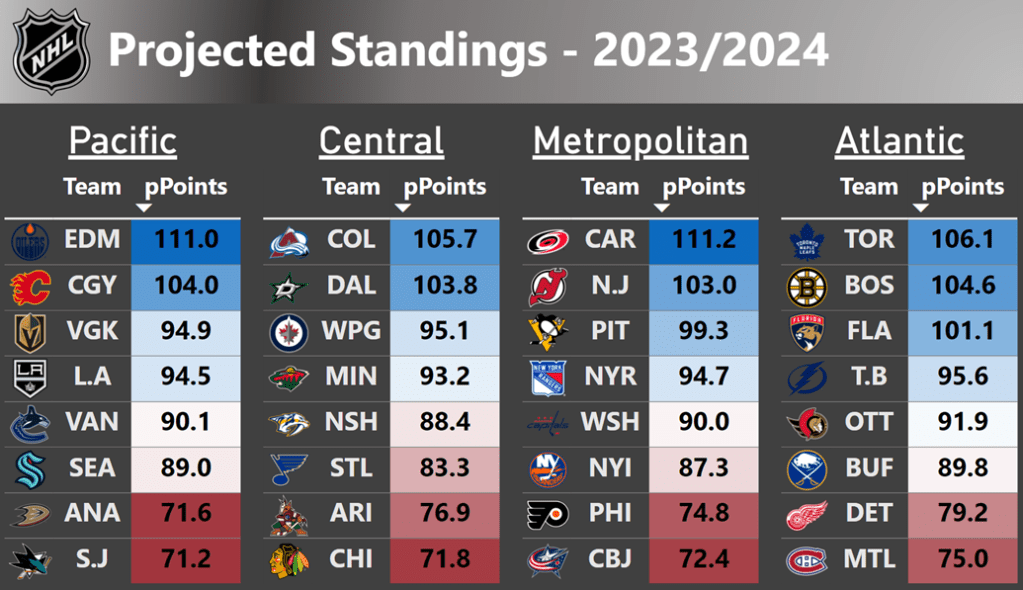1023x590 pixels.
Task: Click the Boston Bruins logo
Action: click(807, 287)
